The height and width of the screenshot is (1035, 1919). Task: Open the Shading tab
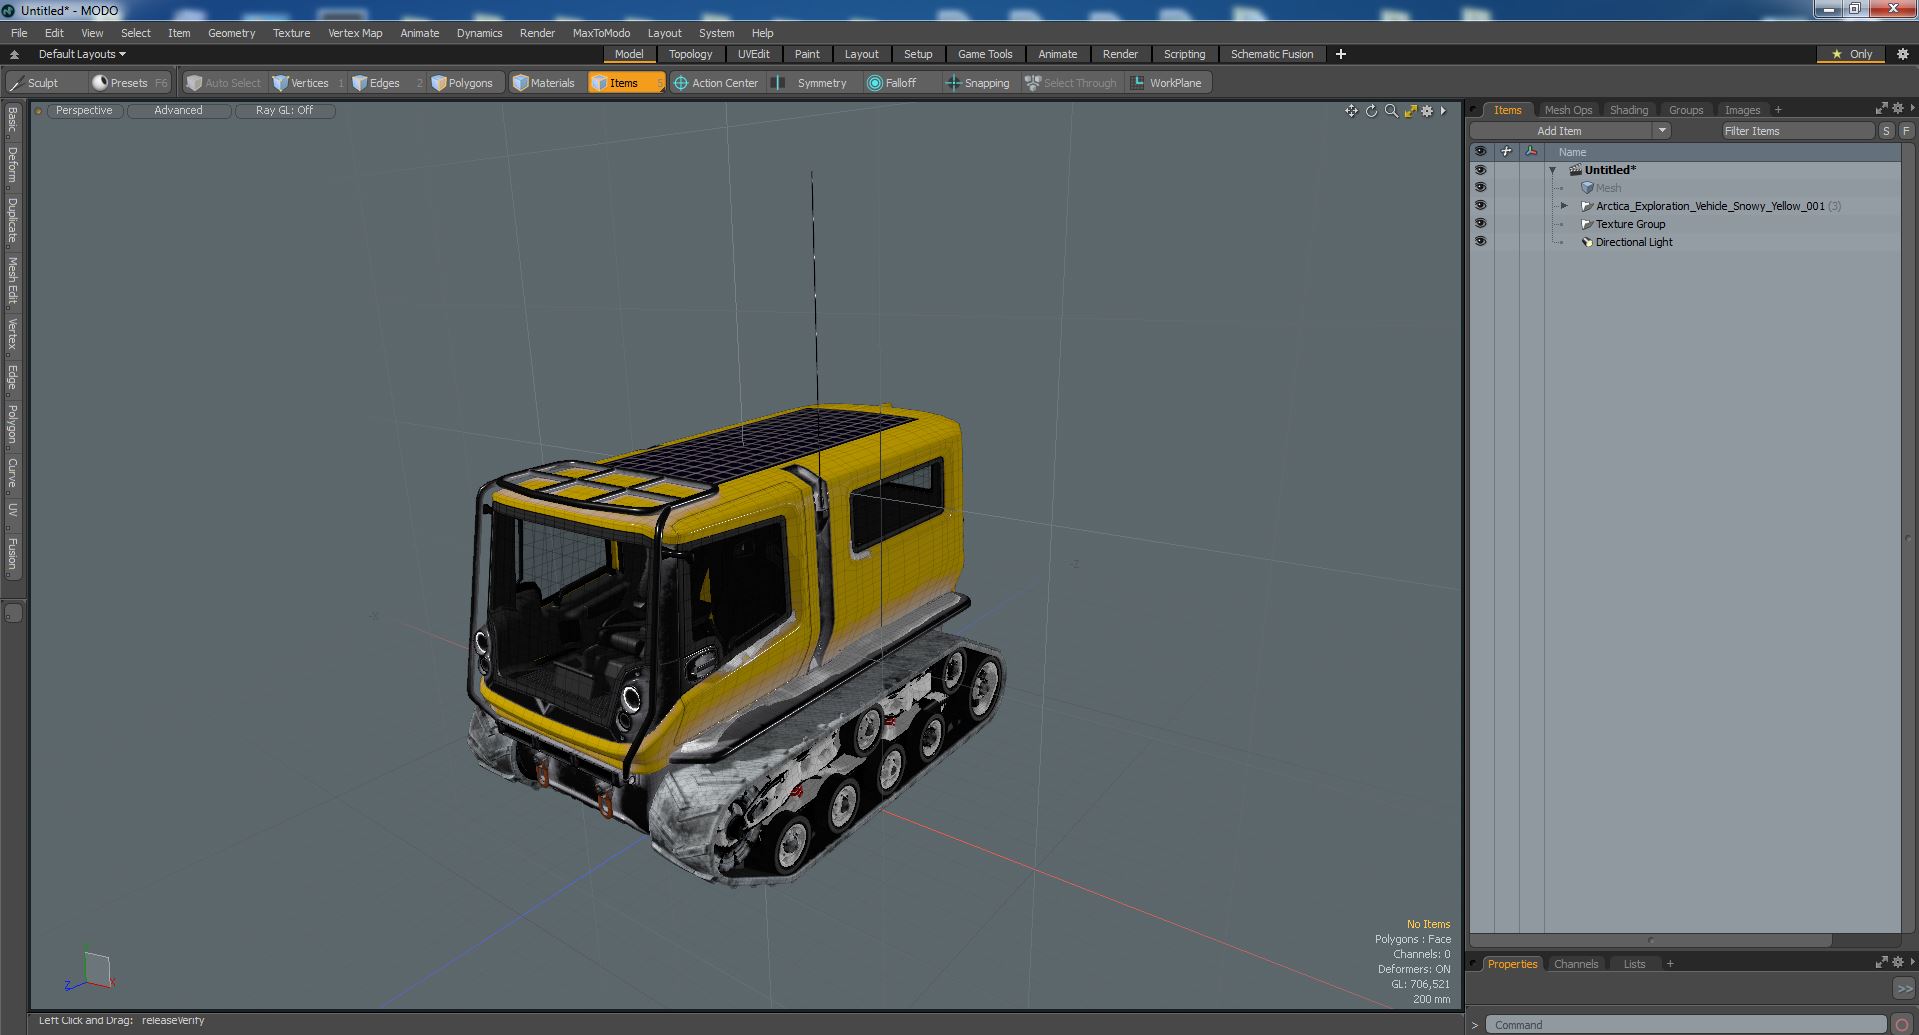[1628, 110]
